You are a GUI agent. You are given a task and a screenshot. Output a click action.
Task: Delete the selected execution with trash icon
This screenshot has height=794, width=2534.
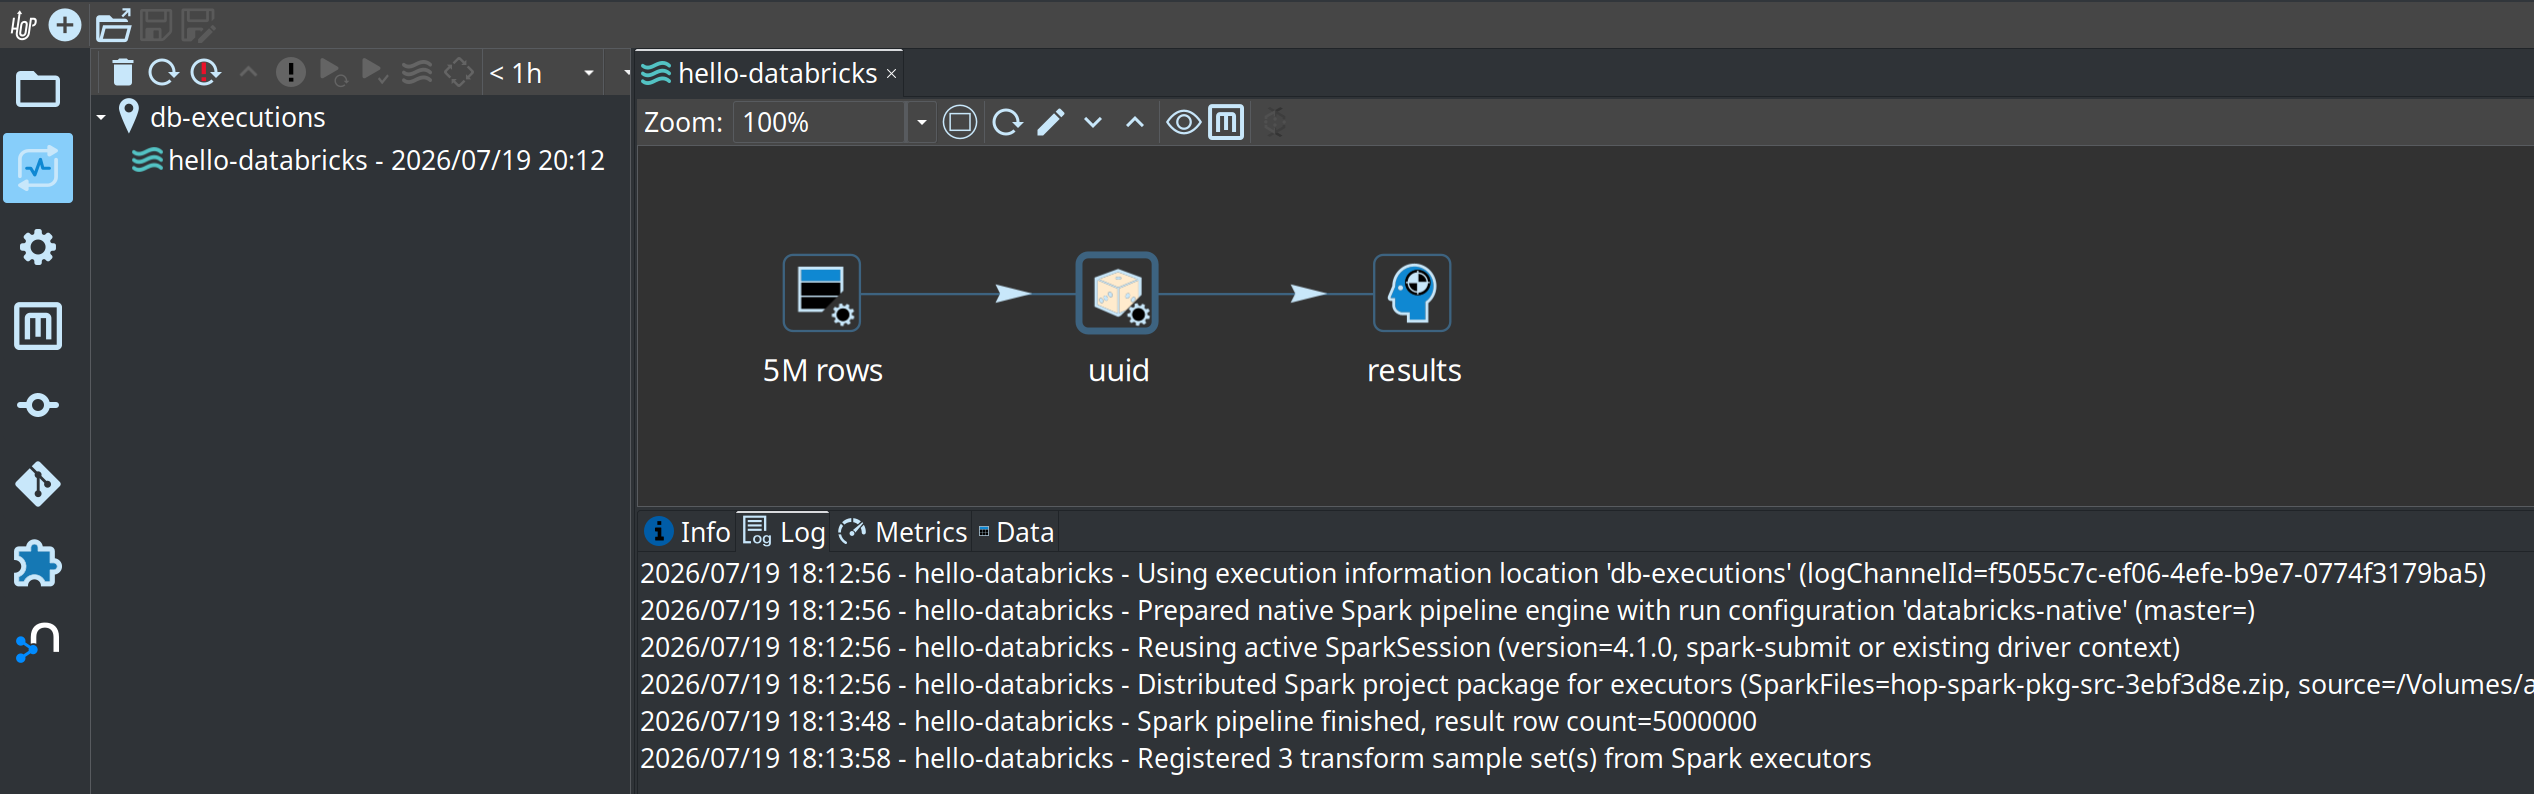pyautogui.click(x=122, y=72)
